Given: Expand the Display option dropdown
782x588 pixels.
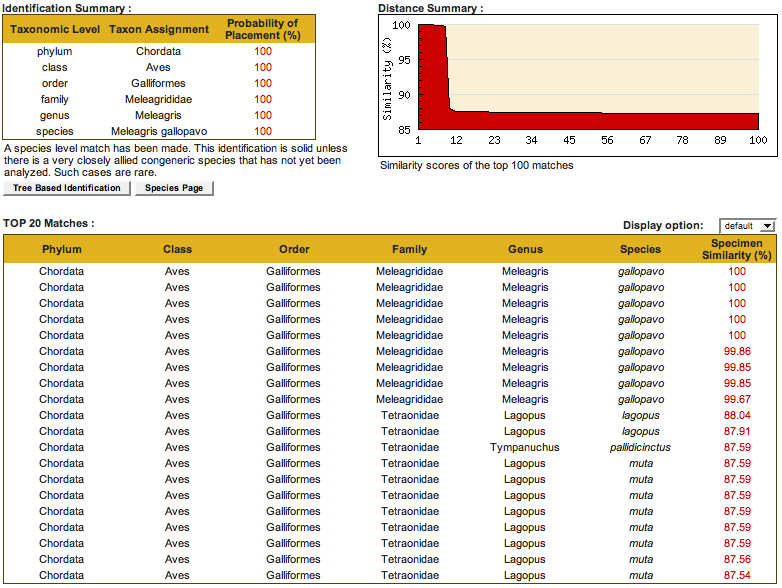Looking at the screenshot, I should click(x=746, y=226).
